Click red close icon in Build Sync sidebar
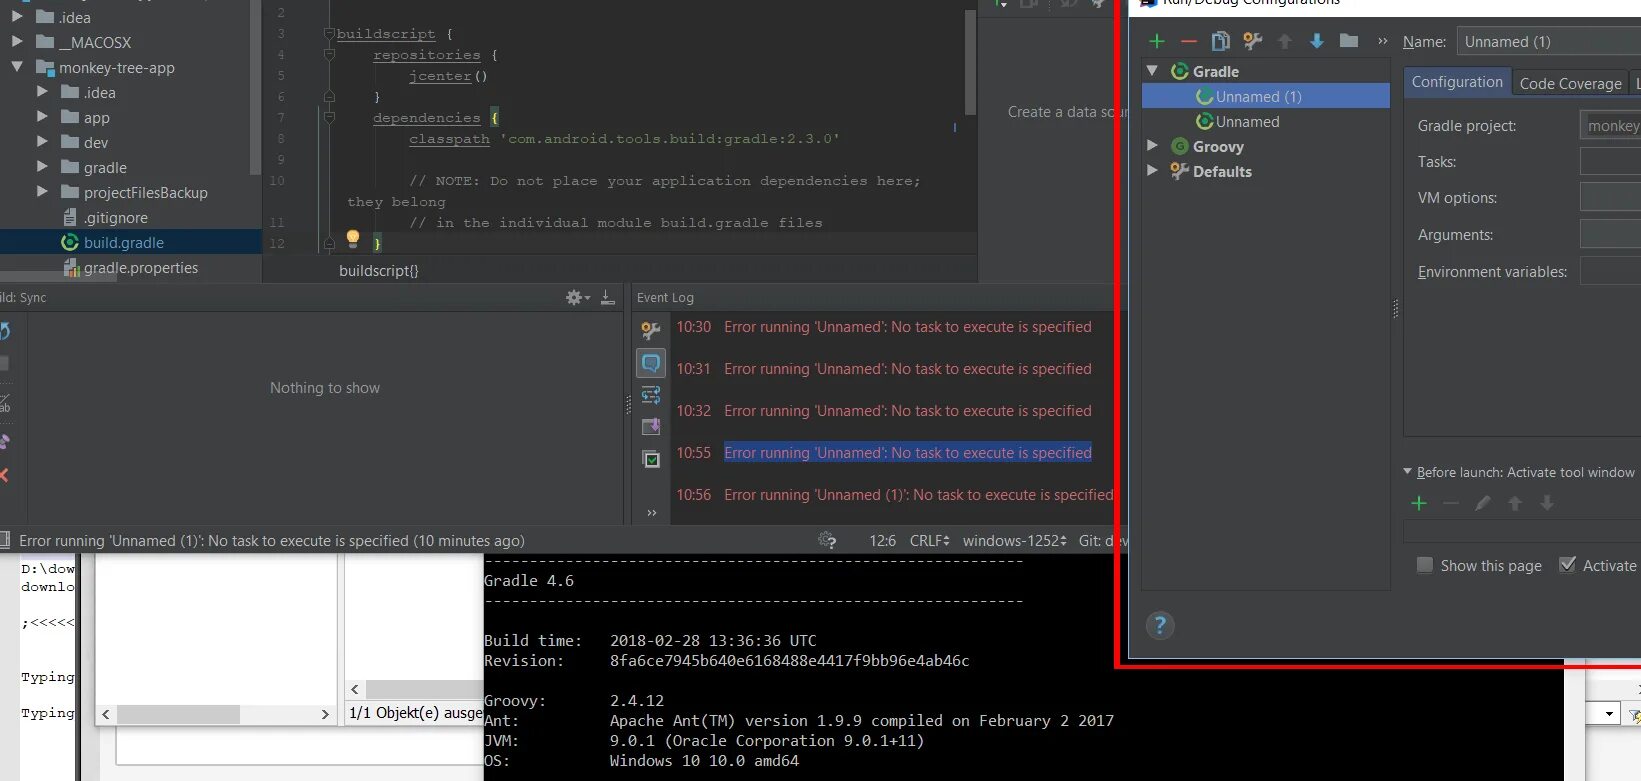1641x781 pixels. [x=4, y=475]
